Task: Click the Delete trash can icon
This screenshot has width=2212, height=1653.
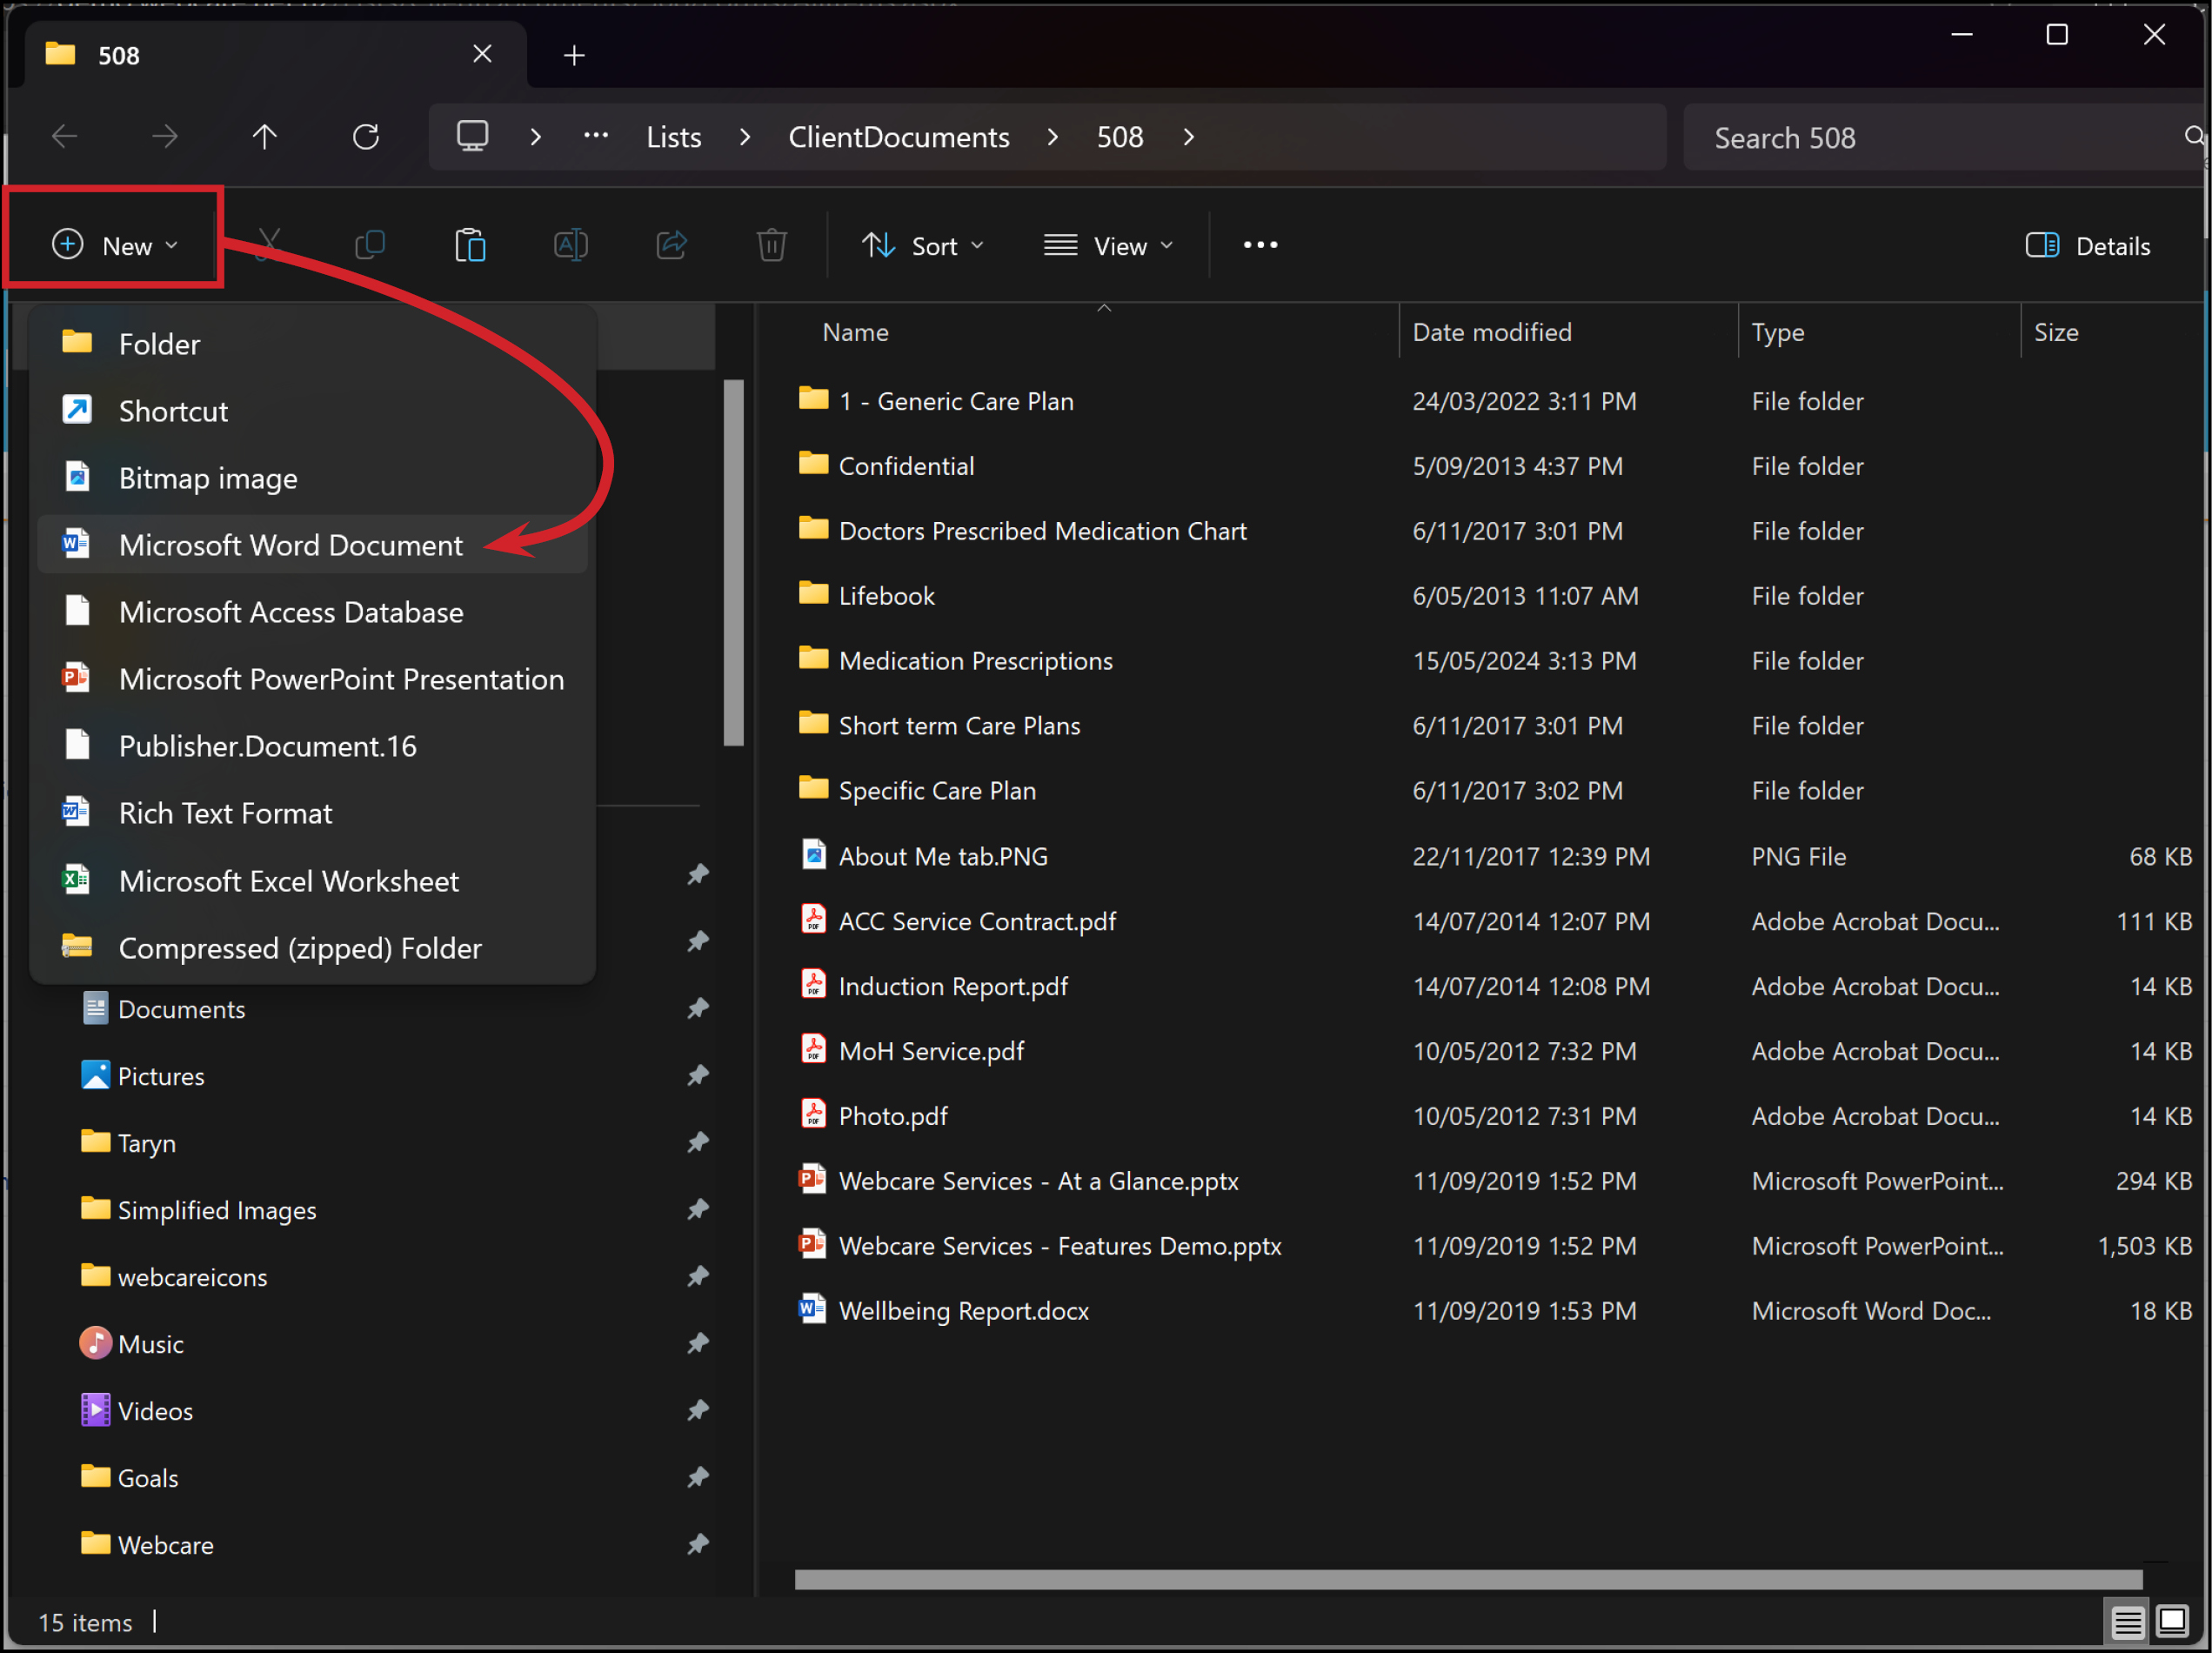Action: pyautogui.click(x=771, y=245)
